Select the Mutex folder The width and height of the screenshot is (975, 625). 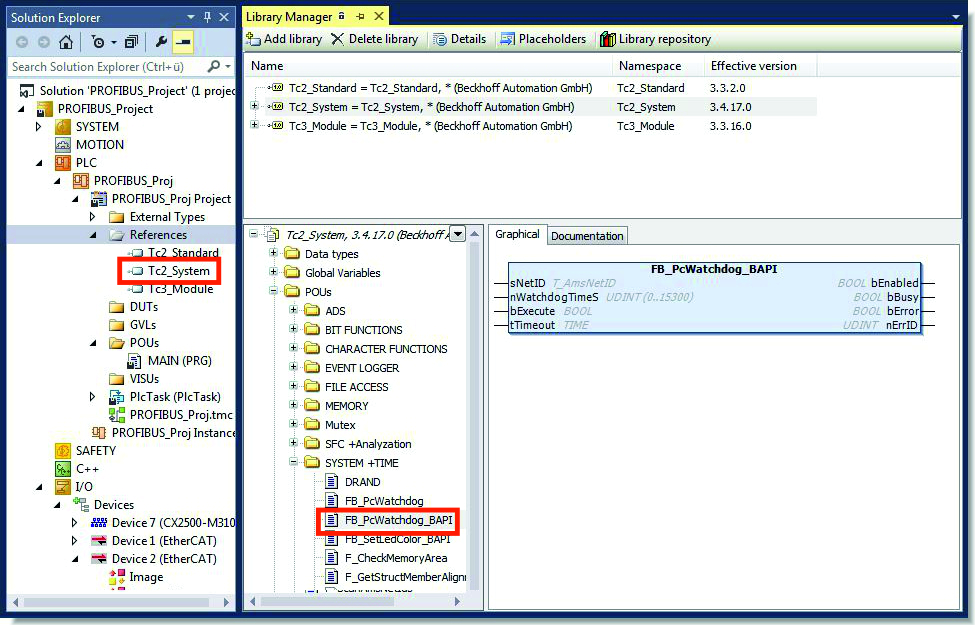340,425
